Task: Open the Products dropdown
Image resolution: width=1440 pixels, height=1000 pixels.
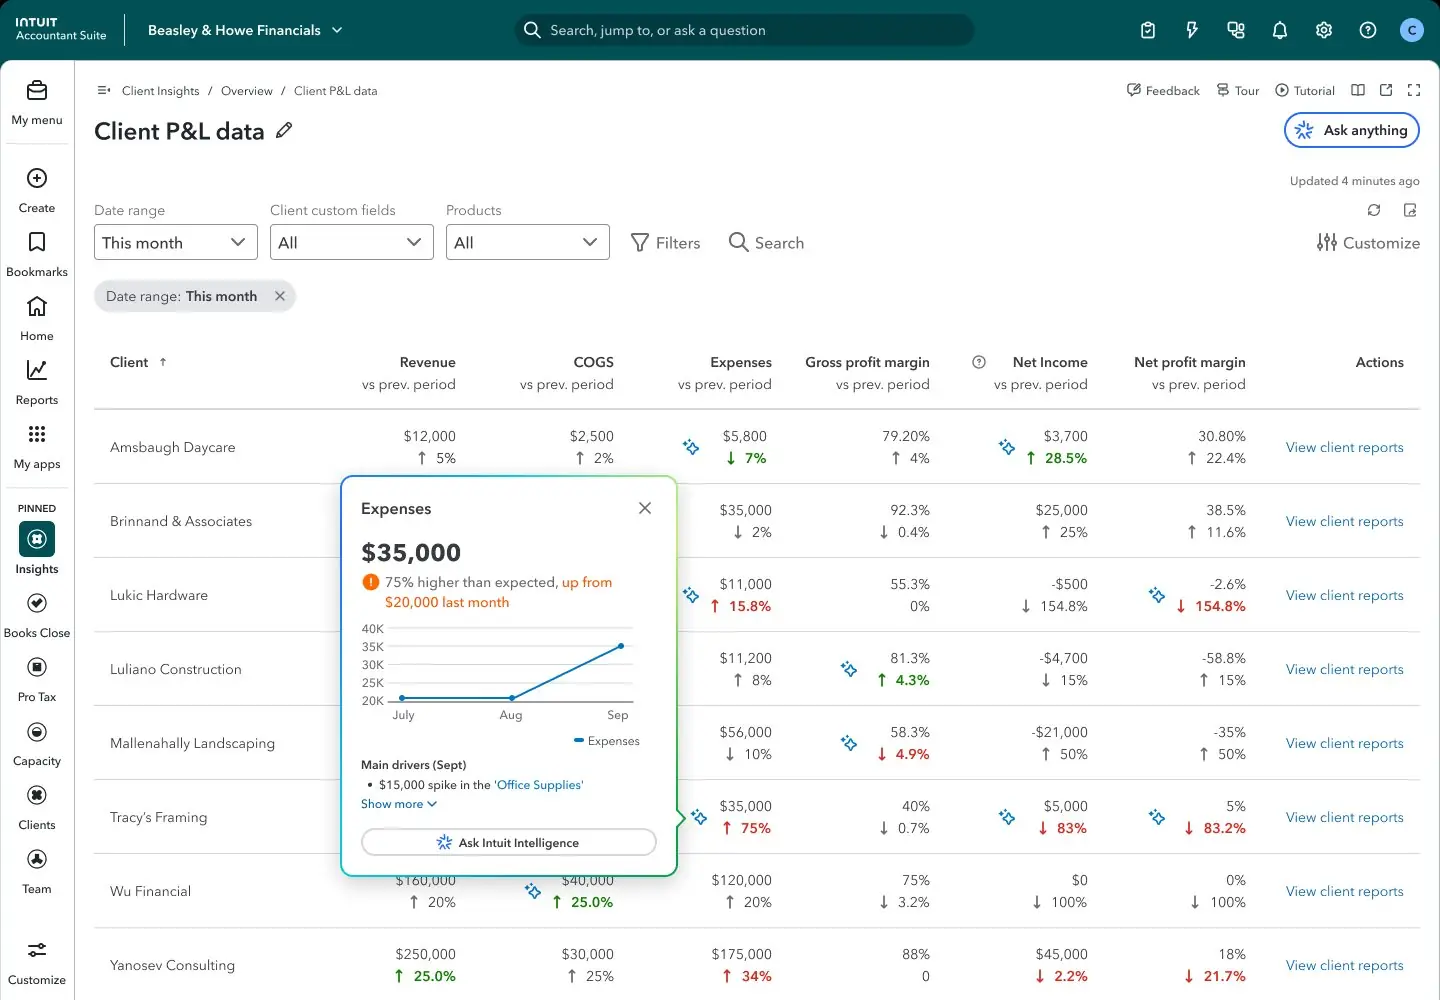Action: point(528,242)
